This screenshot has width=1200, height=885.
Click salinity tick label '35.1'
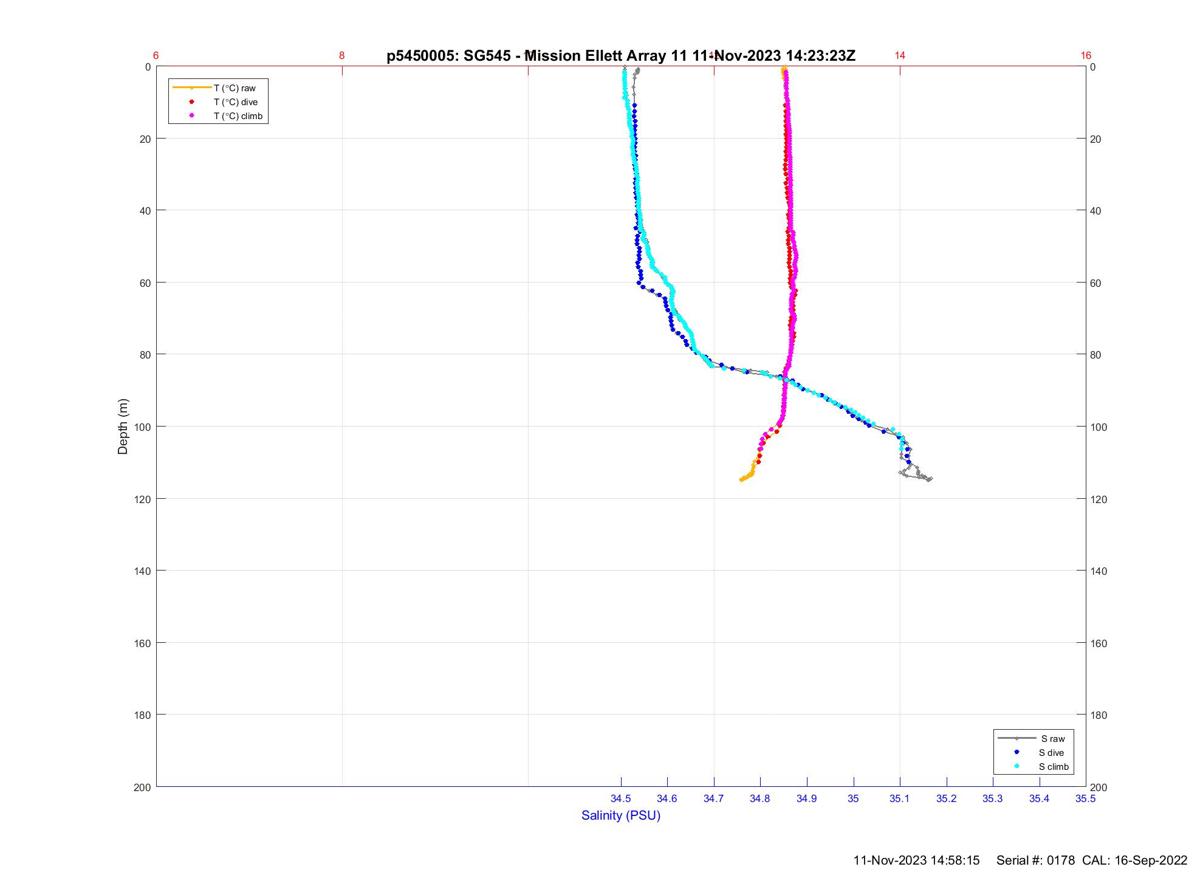(x=900, y=798)
